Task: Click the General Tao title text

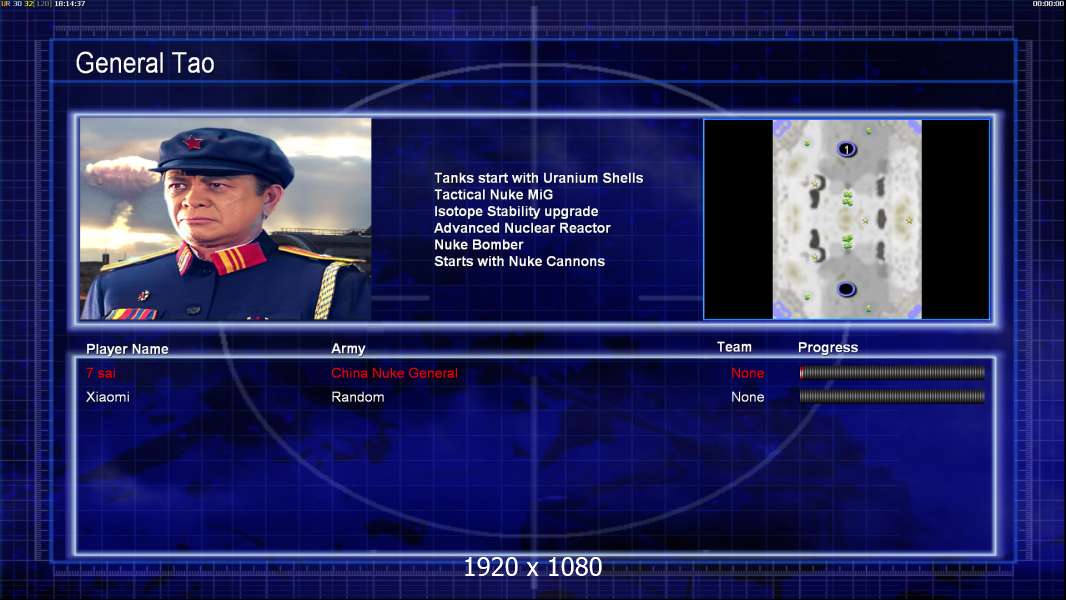Action: [145, 63]
